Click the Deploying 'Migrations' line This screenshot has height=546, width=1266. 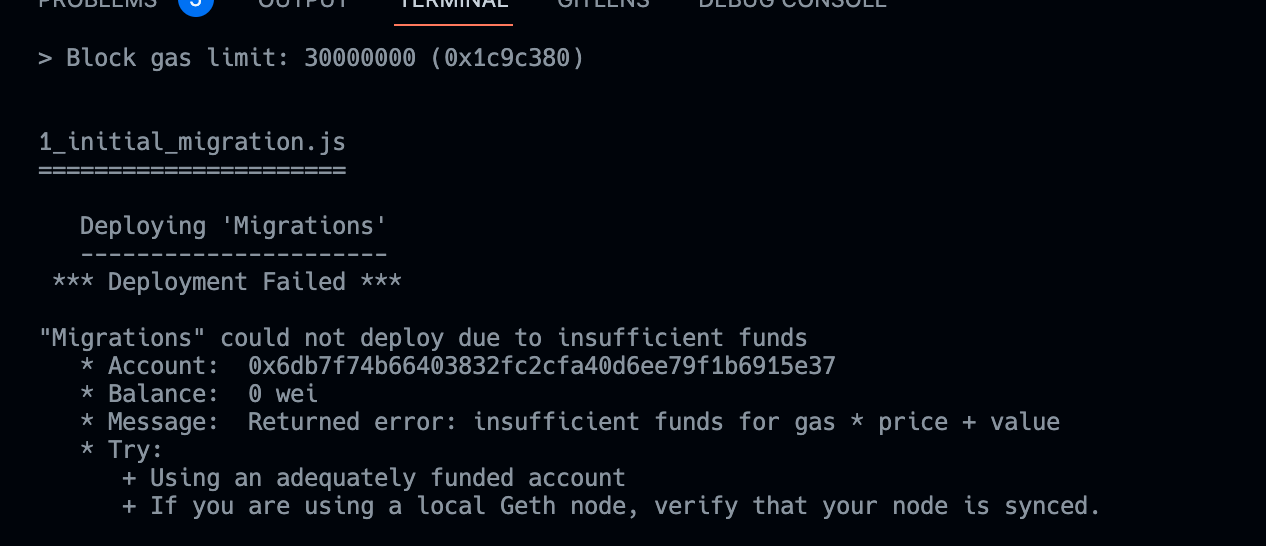click(x=233, y=226)
